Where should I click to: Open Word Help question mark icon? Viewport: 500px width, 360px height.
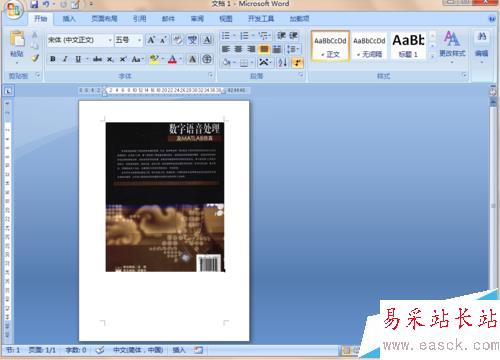[492, 19]
